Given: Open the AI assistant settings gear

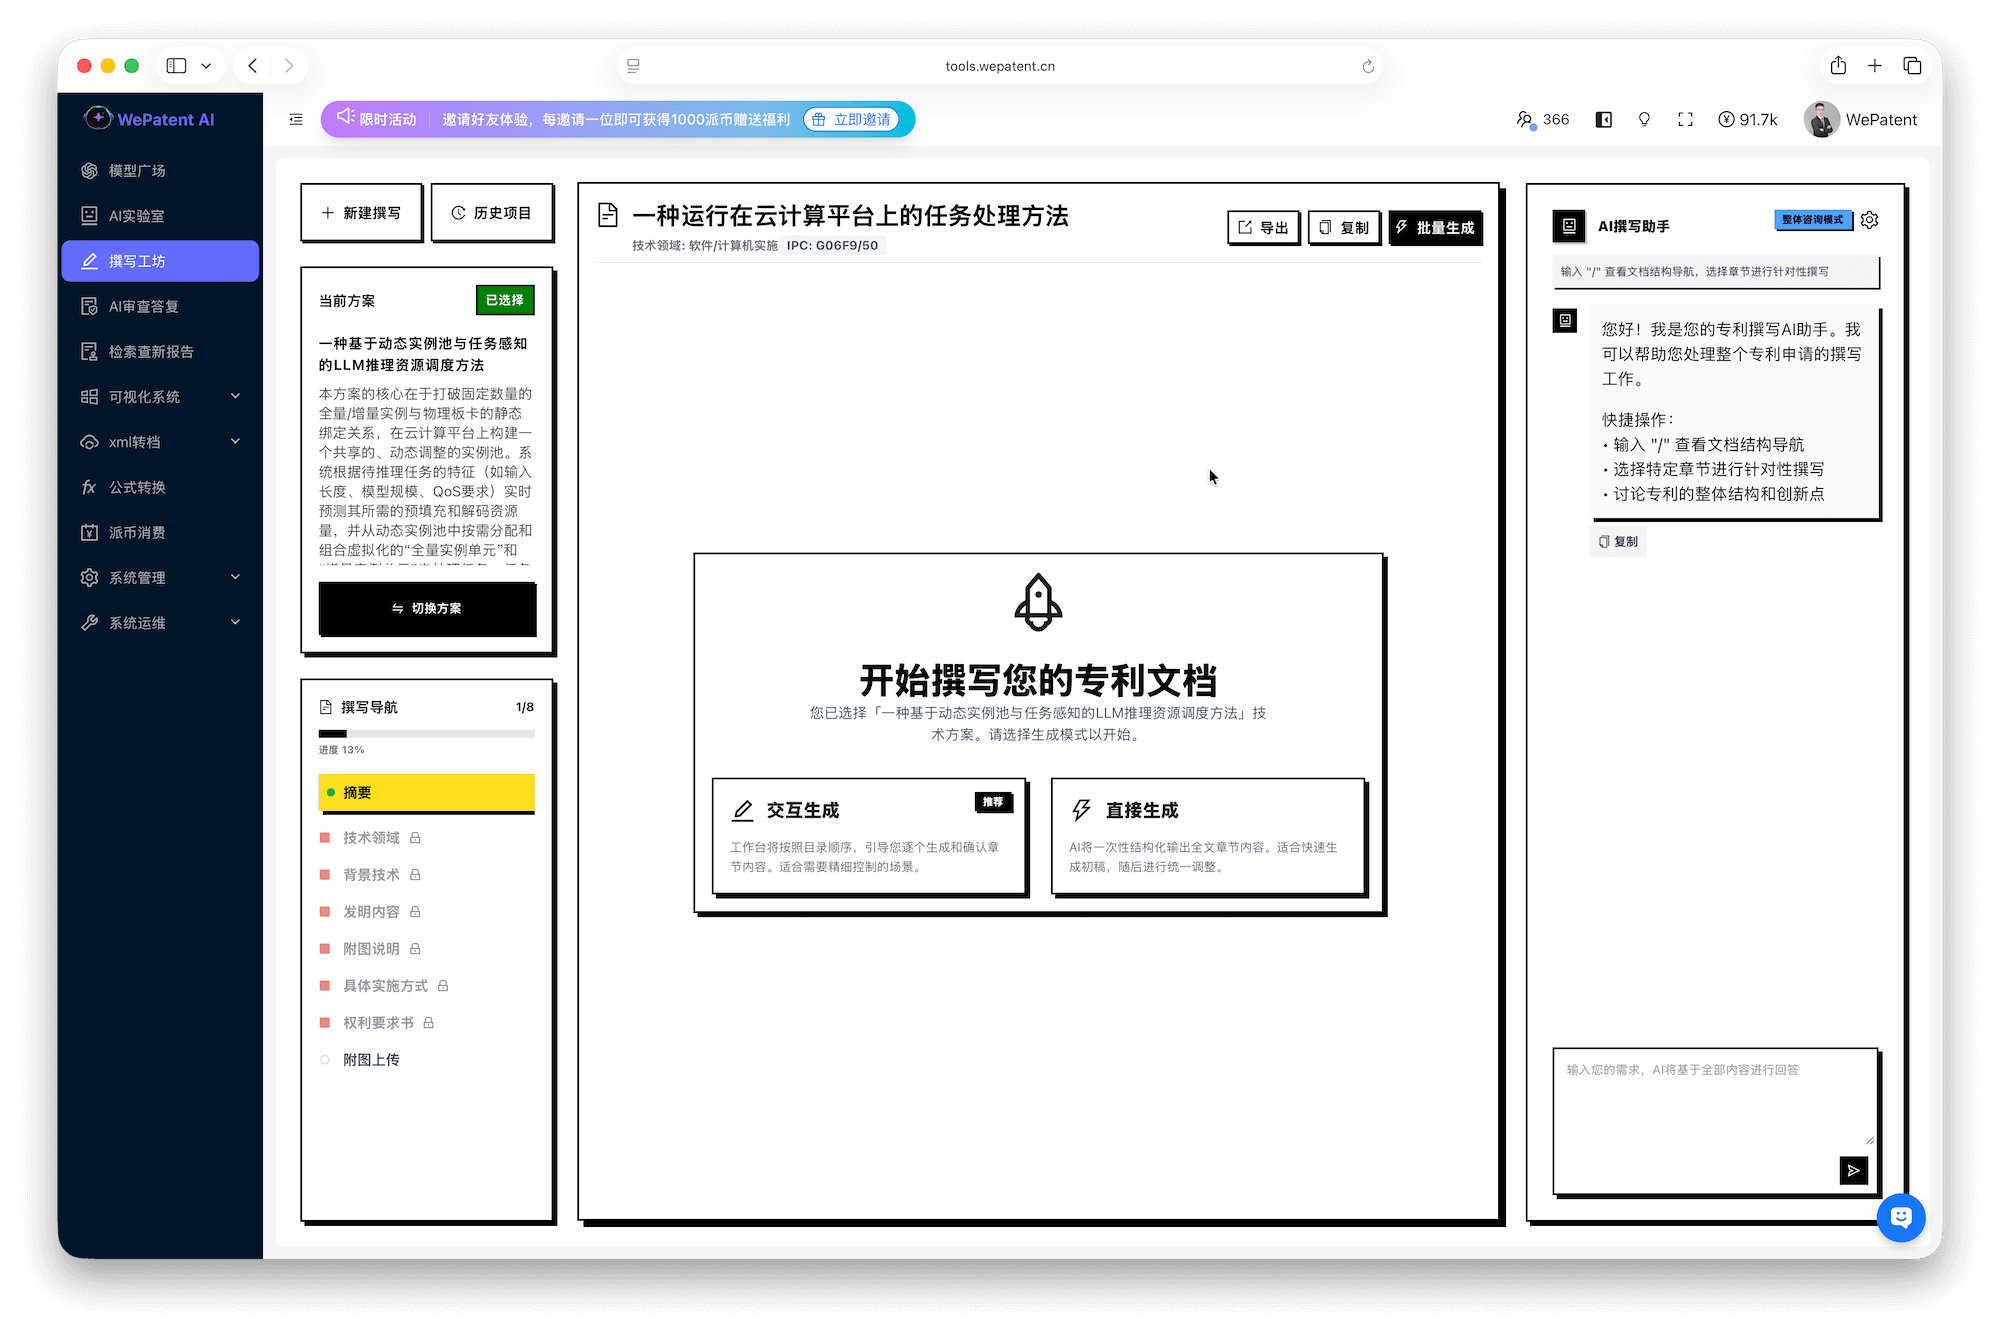Looking at the screenshot, I should point(1870,220).
